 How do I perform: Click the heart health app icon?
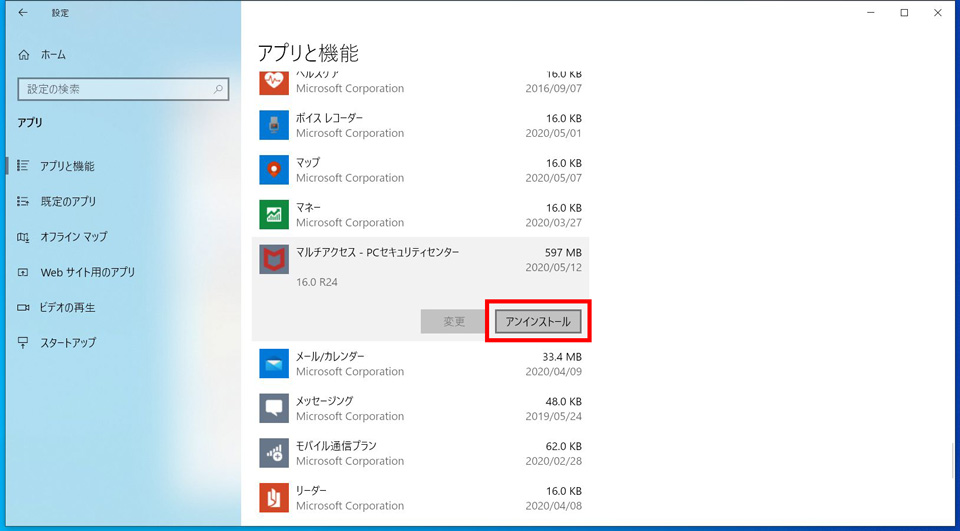[x=274, y=83]
